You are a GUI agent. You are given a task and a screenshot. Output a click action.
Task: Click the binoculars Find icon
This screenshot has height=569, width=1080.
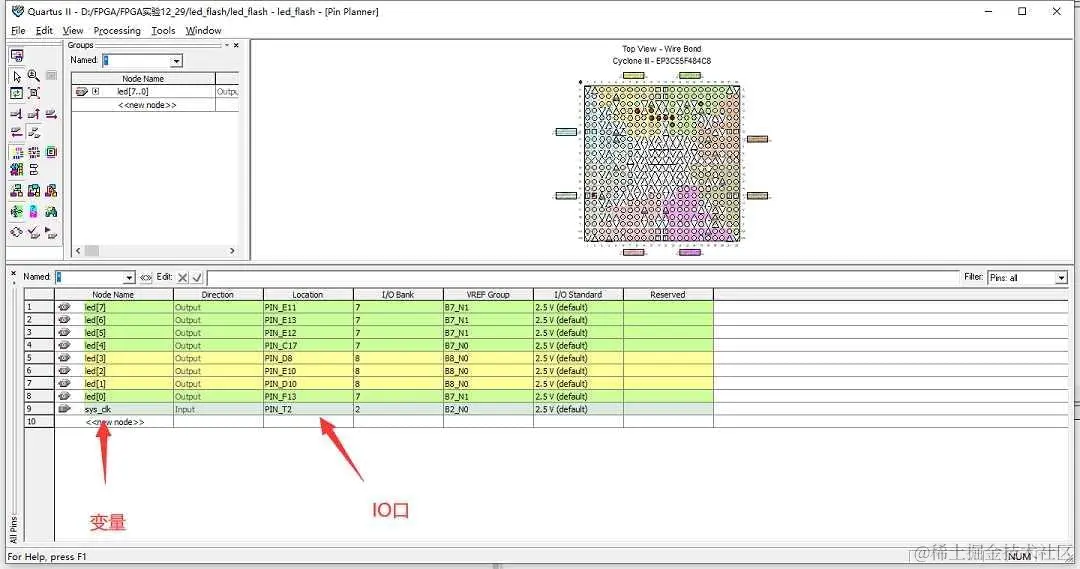[51, 211]
